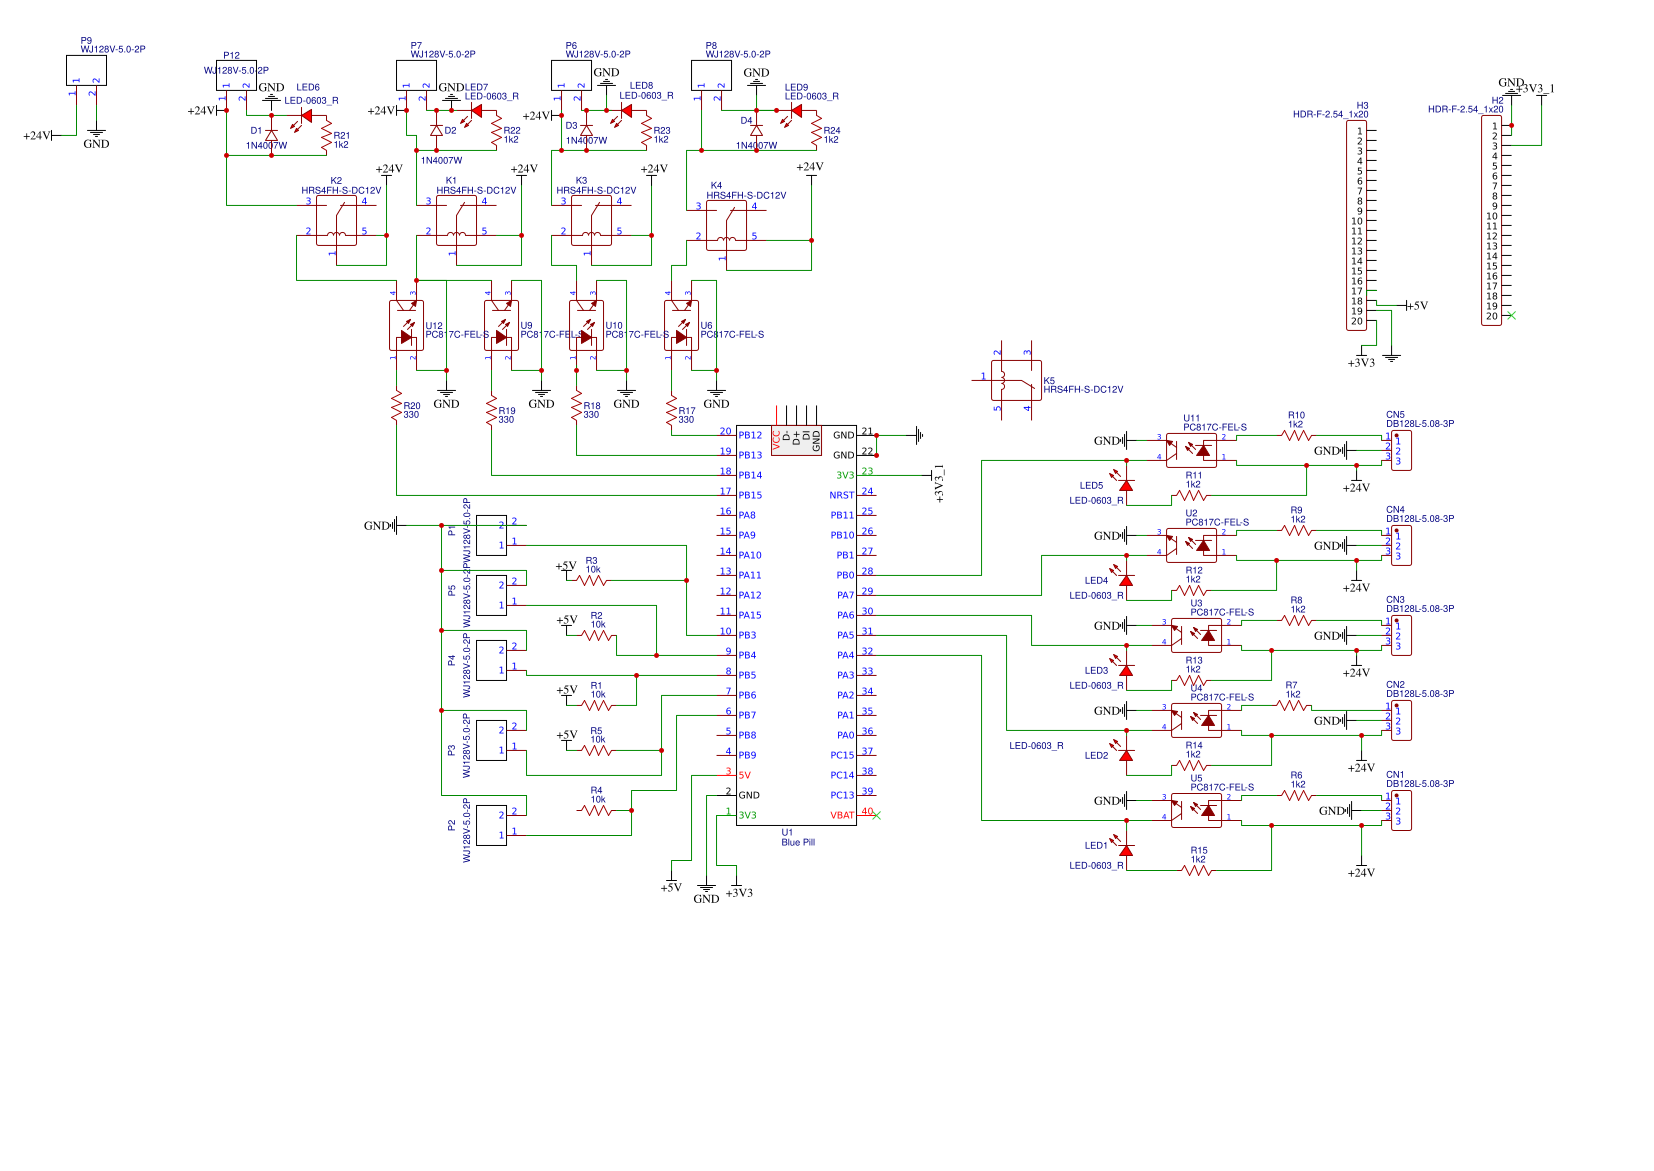This screenshot has height=1171, width=1654.
Task: Click the 'VBAT' pin label
Action: (x=843, y=815)
